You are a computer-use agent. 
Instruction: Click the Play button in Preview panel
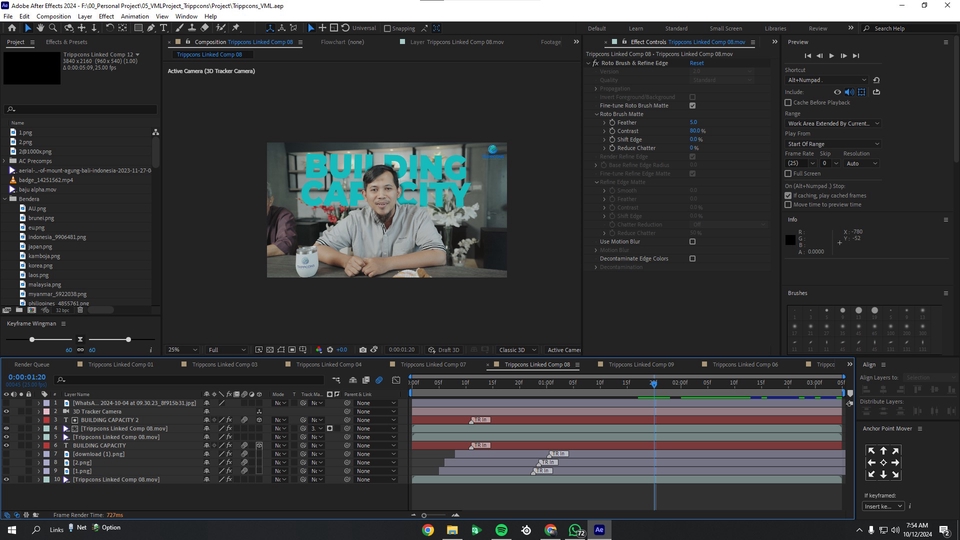coord(831,56)
